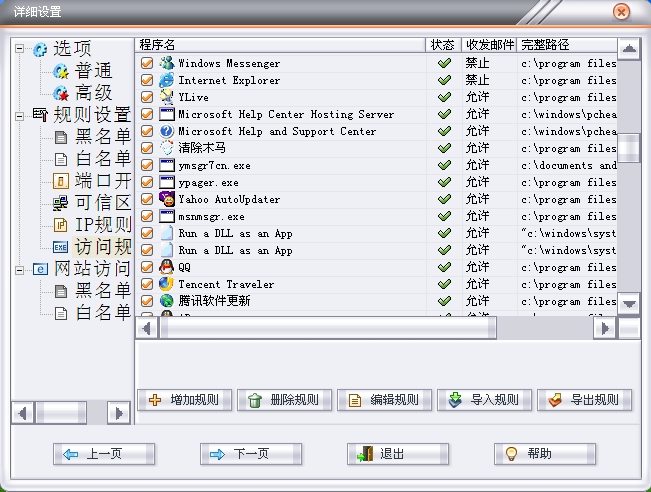651x492 pixels.
Task: Toggle the 清除木马 checkbox
Action: point(147,148)
